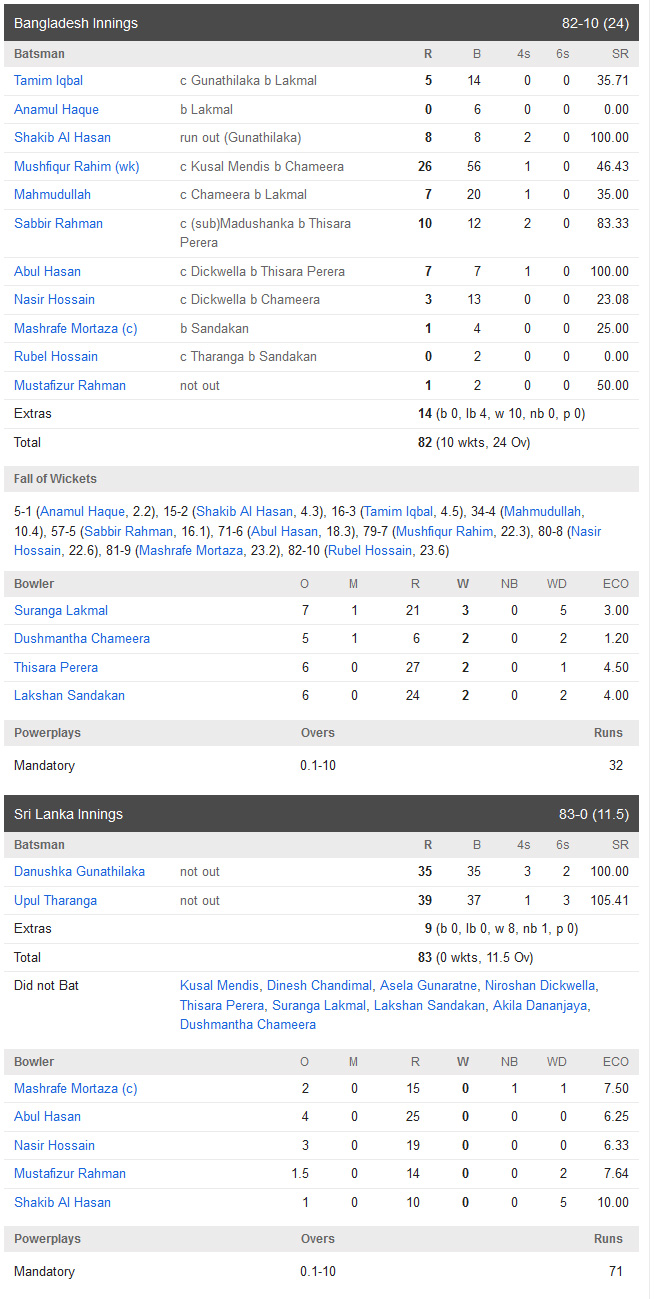Click Niroshan Dickwella in Did not Bat list
This screenshot has height=1299, width=656.
[x=540, y=985]
